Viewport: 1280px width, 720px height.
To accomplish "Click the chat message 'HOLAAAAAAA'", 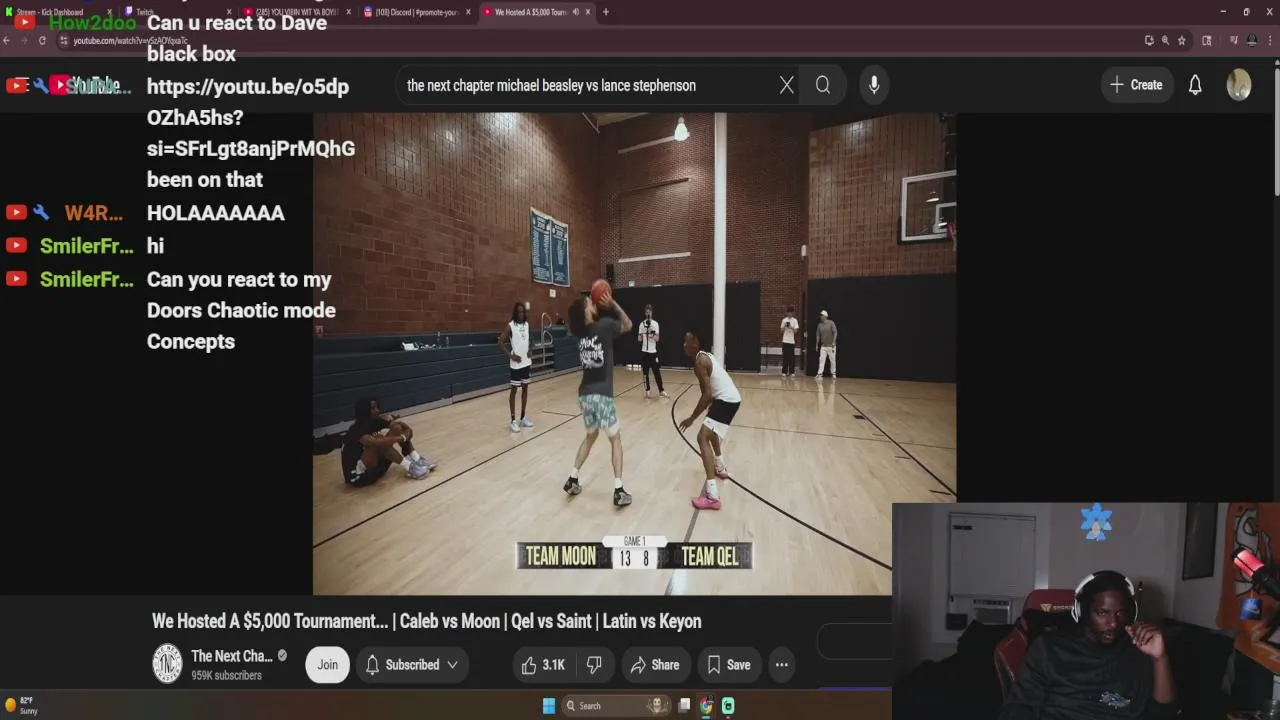I will click(x=216, y=213).
